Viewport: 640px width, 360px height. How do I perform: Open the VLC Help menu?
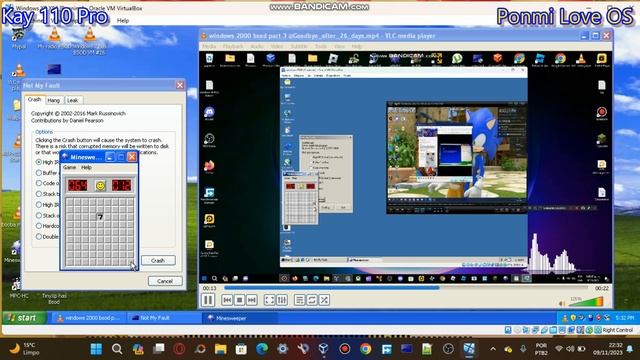click(357, 47)
